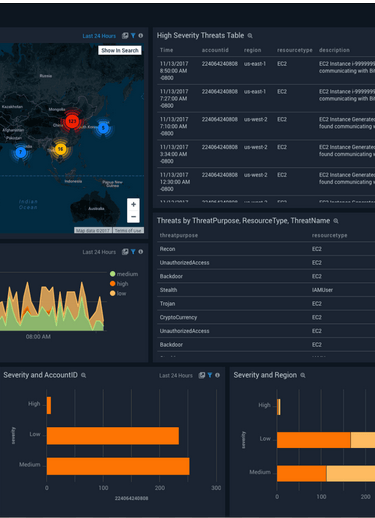This screenshot has width=375, height=518.
Task: Click the light Medium segment in Region chart
Action: (x=351, y=473)
